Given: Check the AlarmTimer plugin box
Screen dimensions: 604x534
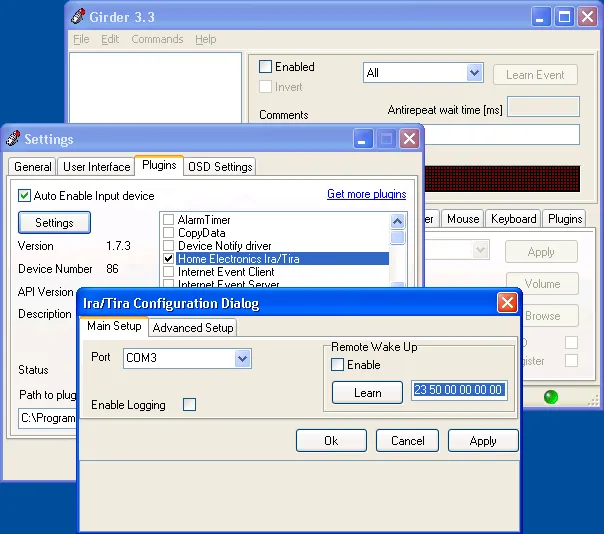Looking at the screenshot, I should point(168,220).
